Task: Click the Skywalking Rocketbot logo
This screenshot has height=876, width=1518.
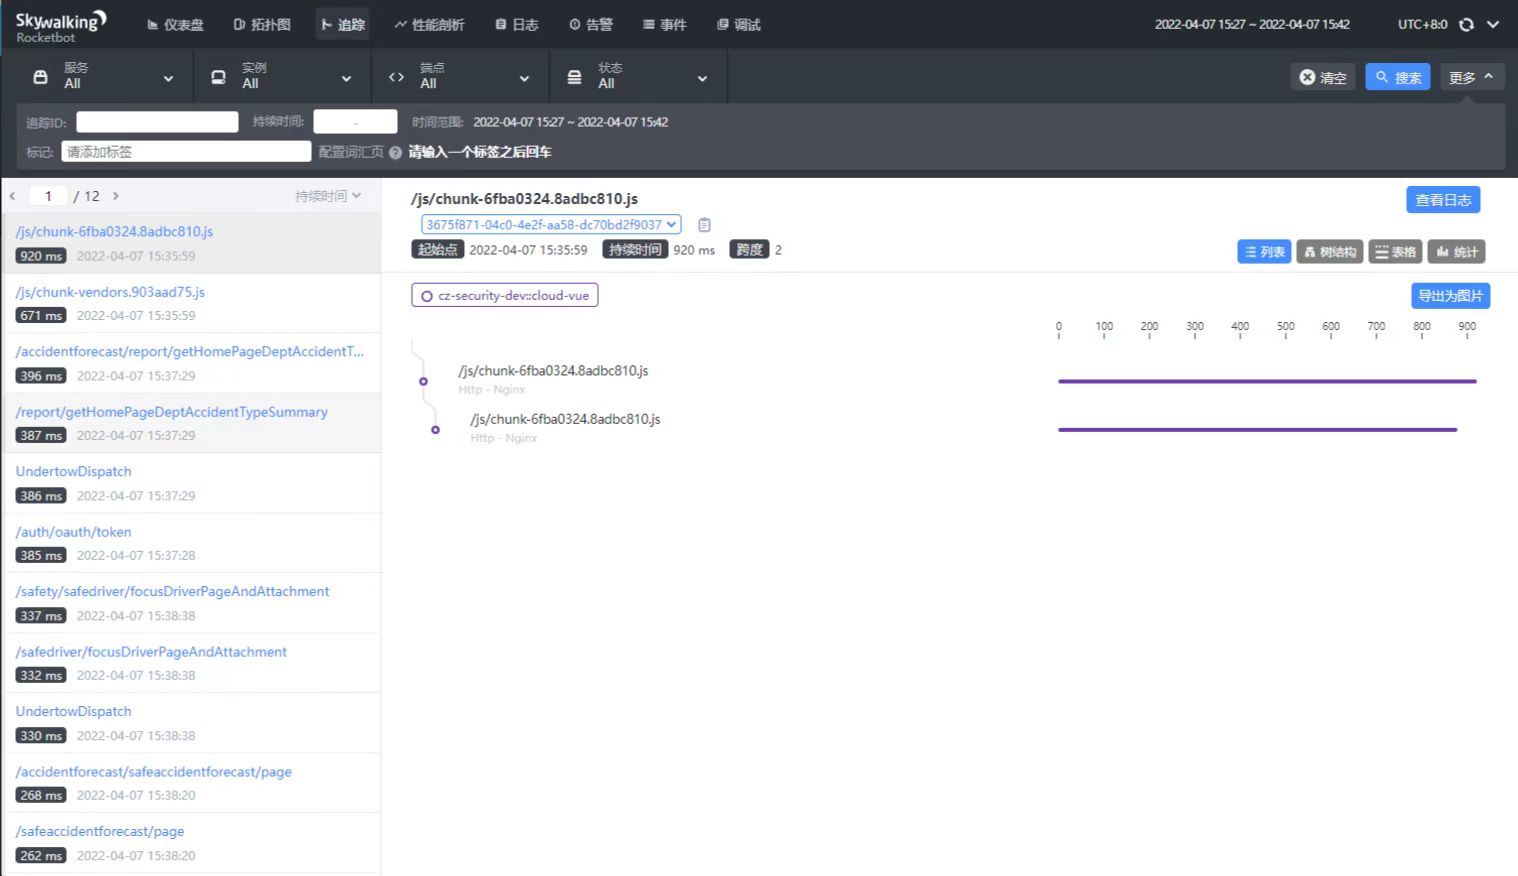Action: point(61,26)
